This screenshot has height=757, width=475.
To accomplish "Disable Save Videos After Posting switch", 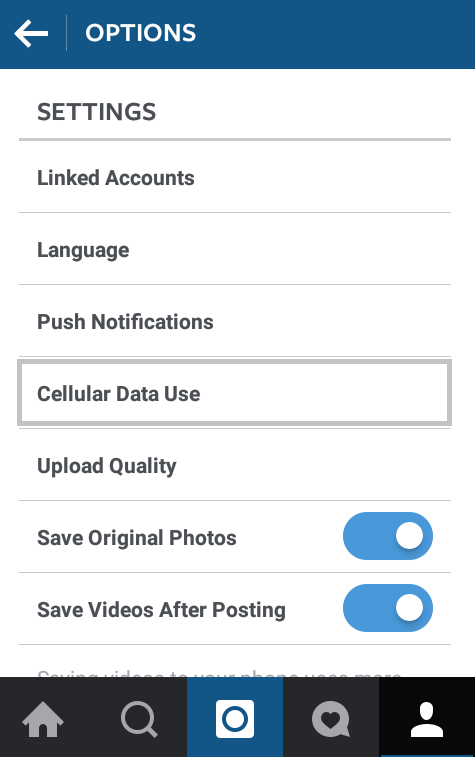I will (388, 608).
